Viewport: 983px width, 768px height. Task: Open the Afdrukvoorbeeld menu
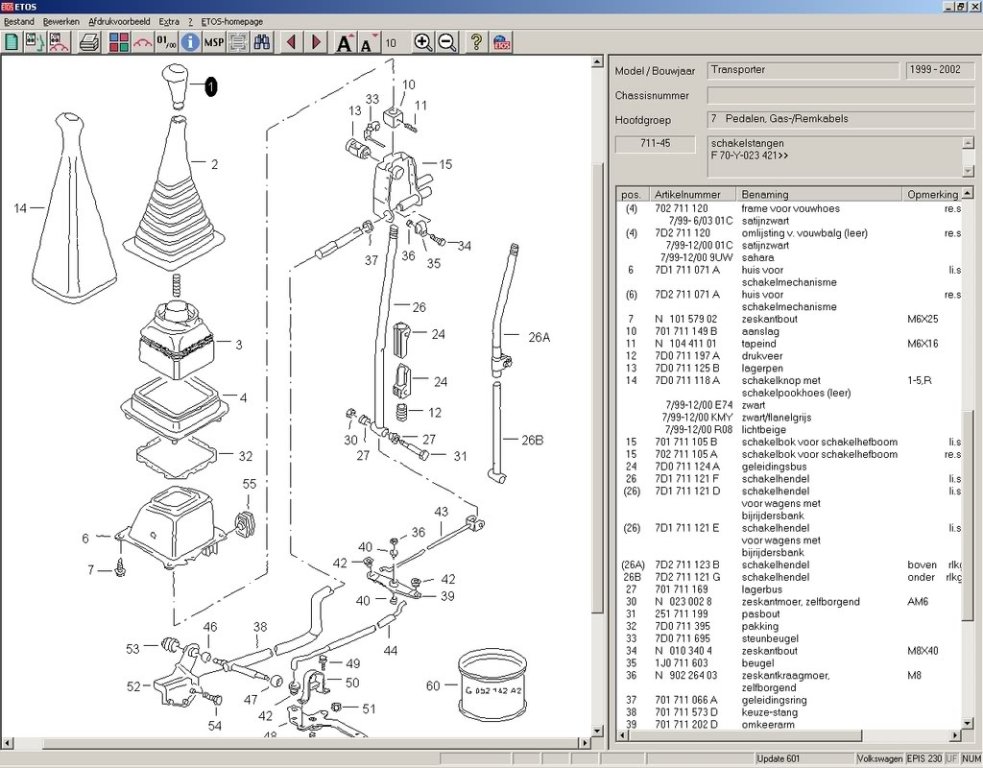[119, 20]
